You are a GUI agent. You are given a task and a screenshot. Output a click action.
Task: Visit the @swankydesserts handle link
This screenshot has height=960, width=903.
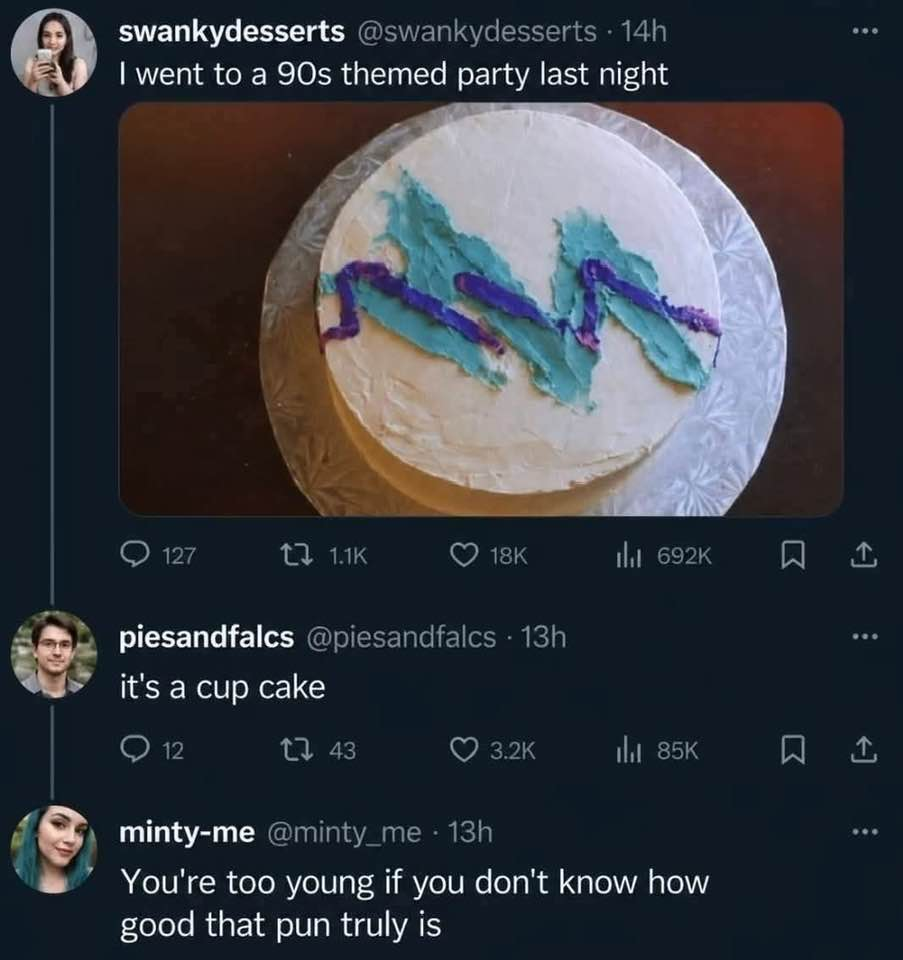point(476,32)
